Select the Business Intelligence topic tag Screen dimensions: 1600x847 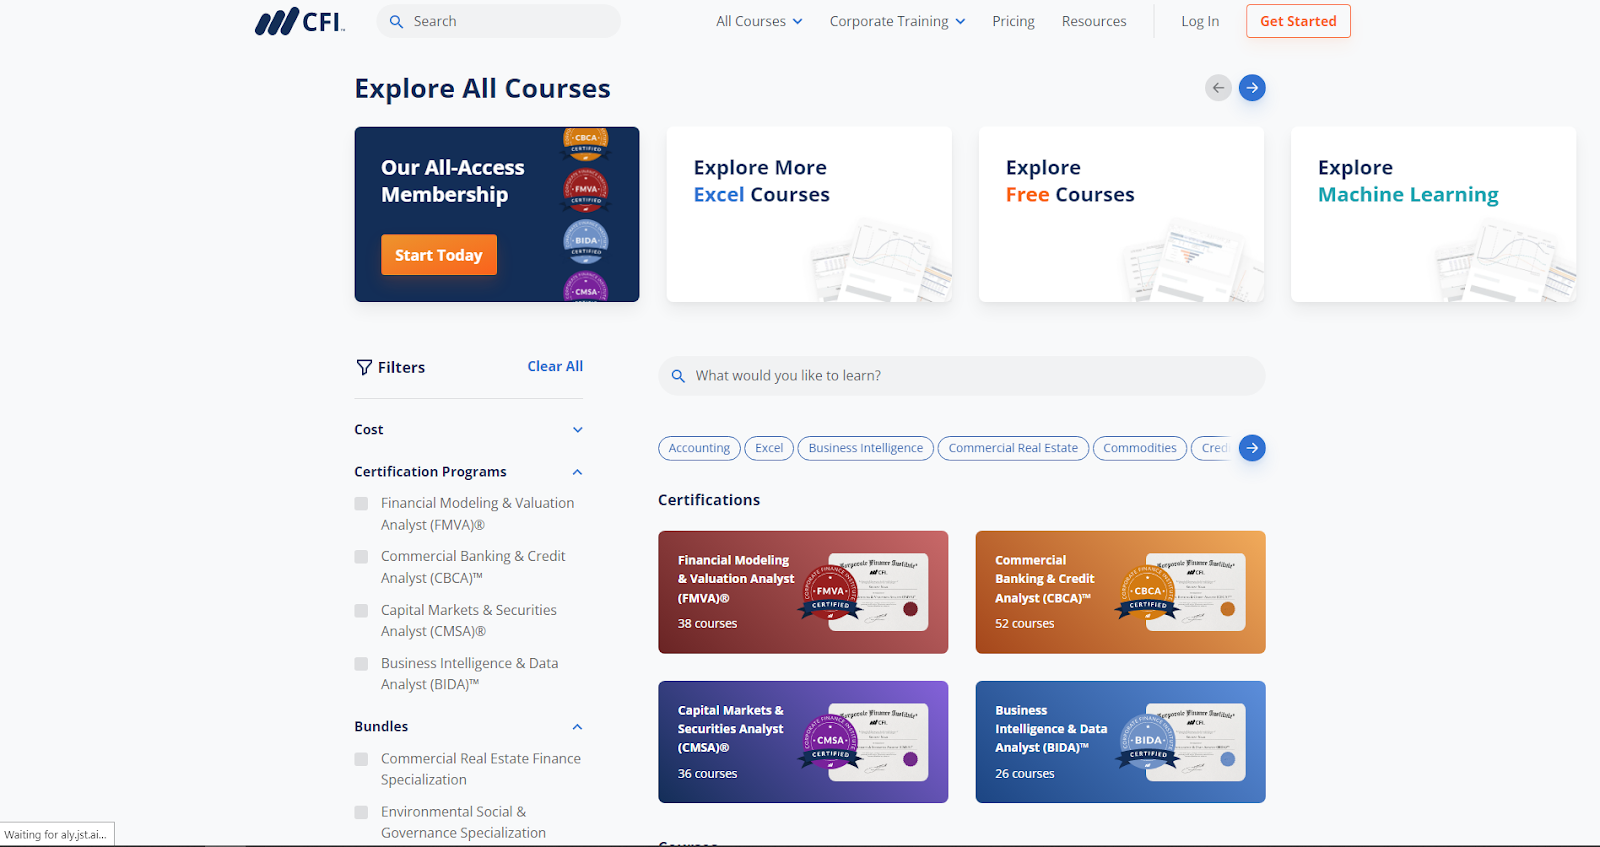pos(866,448)
